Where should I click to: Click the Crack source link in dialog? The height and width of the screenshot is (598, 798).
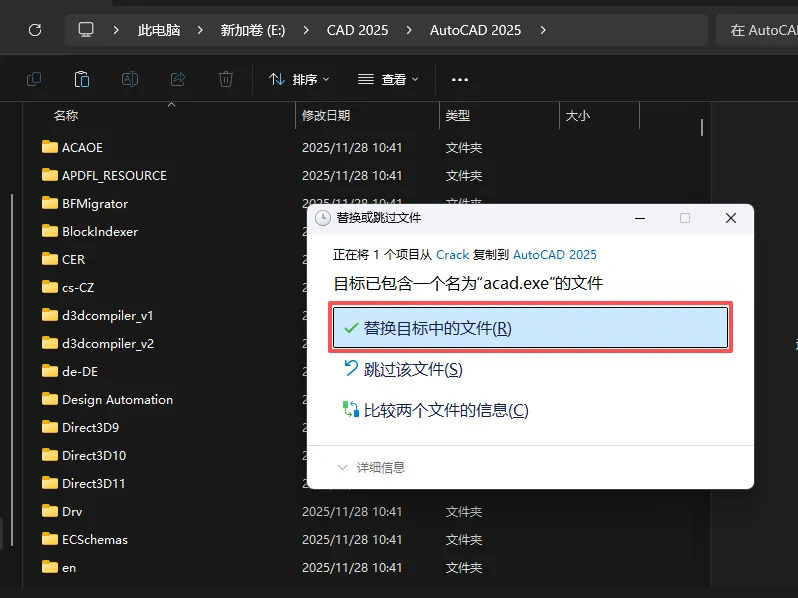[452, 254]
